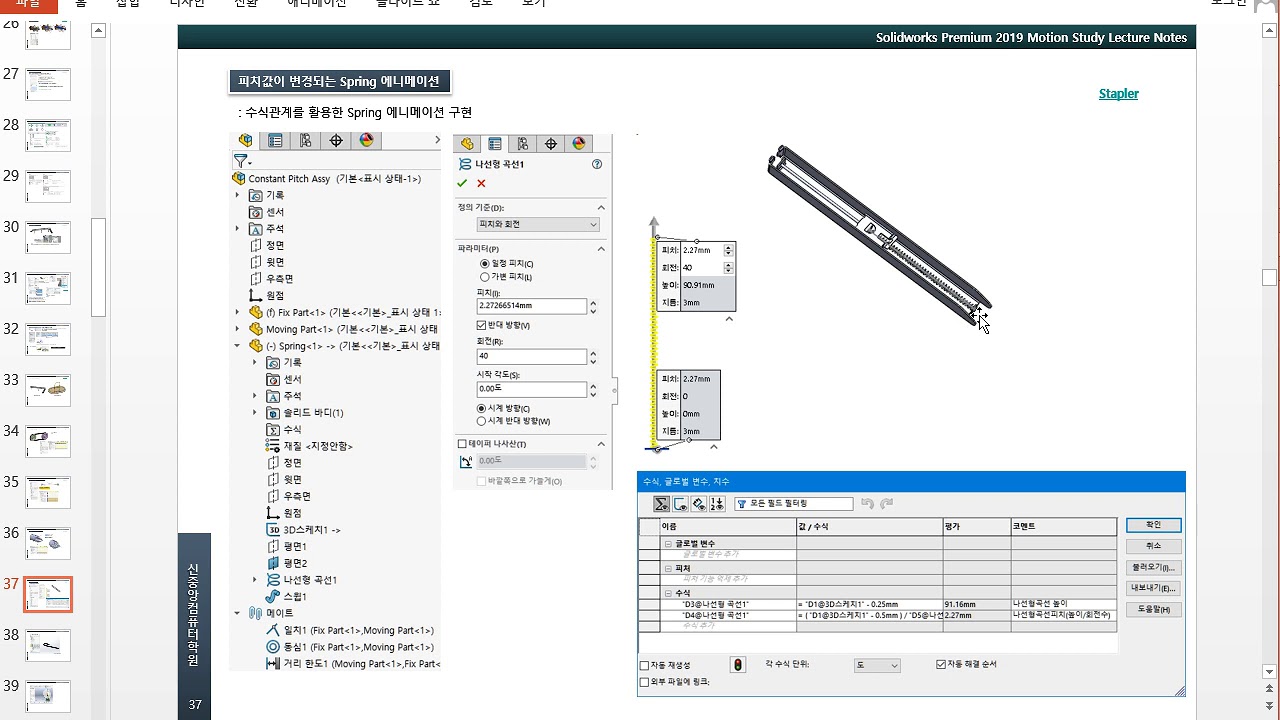Viewport: 1280px width, 720px height.
Task: Select slide 33 thumbnail
Action: point(48,391)
